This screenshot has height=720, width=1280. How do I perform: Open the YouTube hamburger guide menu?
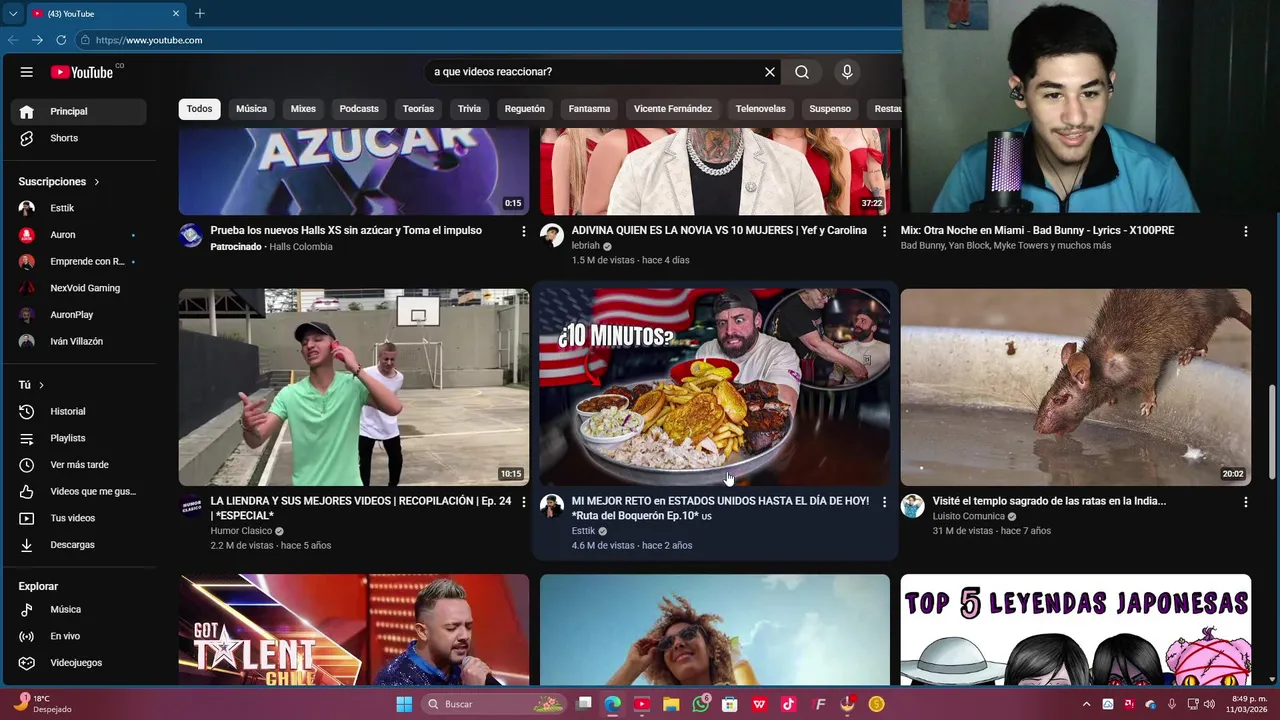27,72
